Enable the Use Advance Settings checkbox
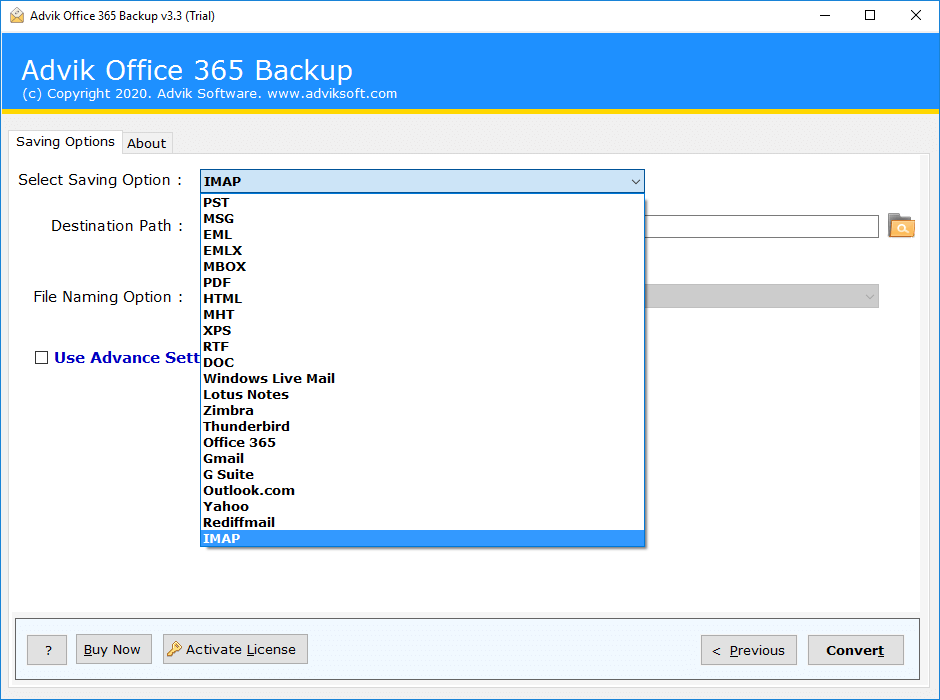 click(41, 358)
